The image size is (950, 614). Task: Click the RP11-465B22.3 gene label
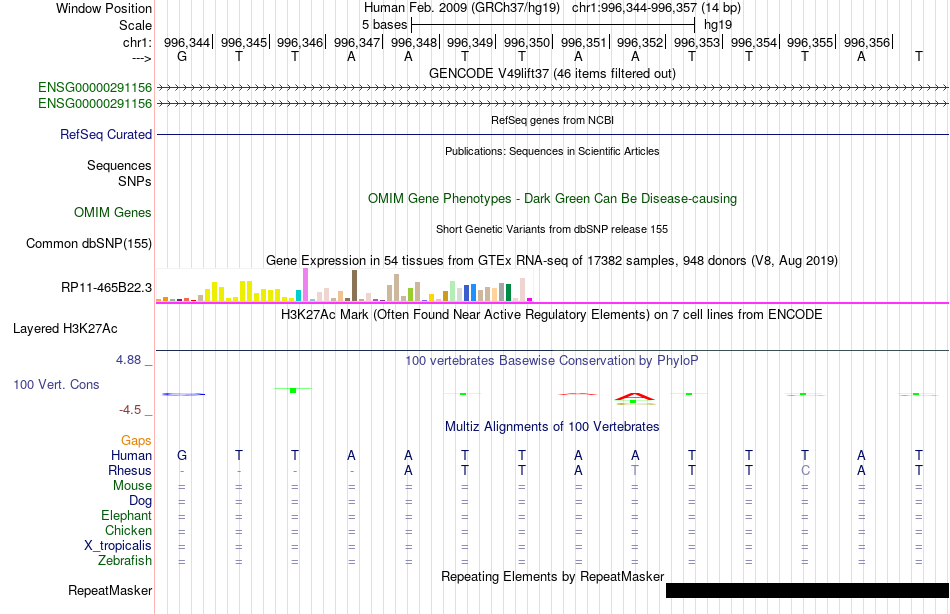pos(107,287)
